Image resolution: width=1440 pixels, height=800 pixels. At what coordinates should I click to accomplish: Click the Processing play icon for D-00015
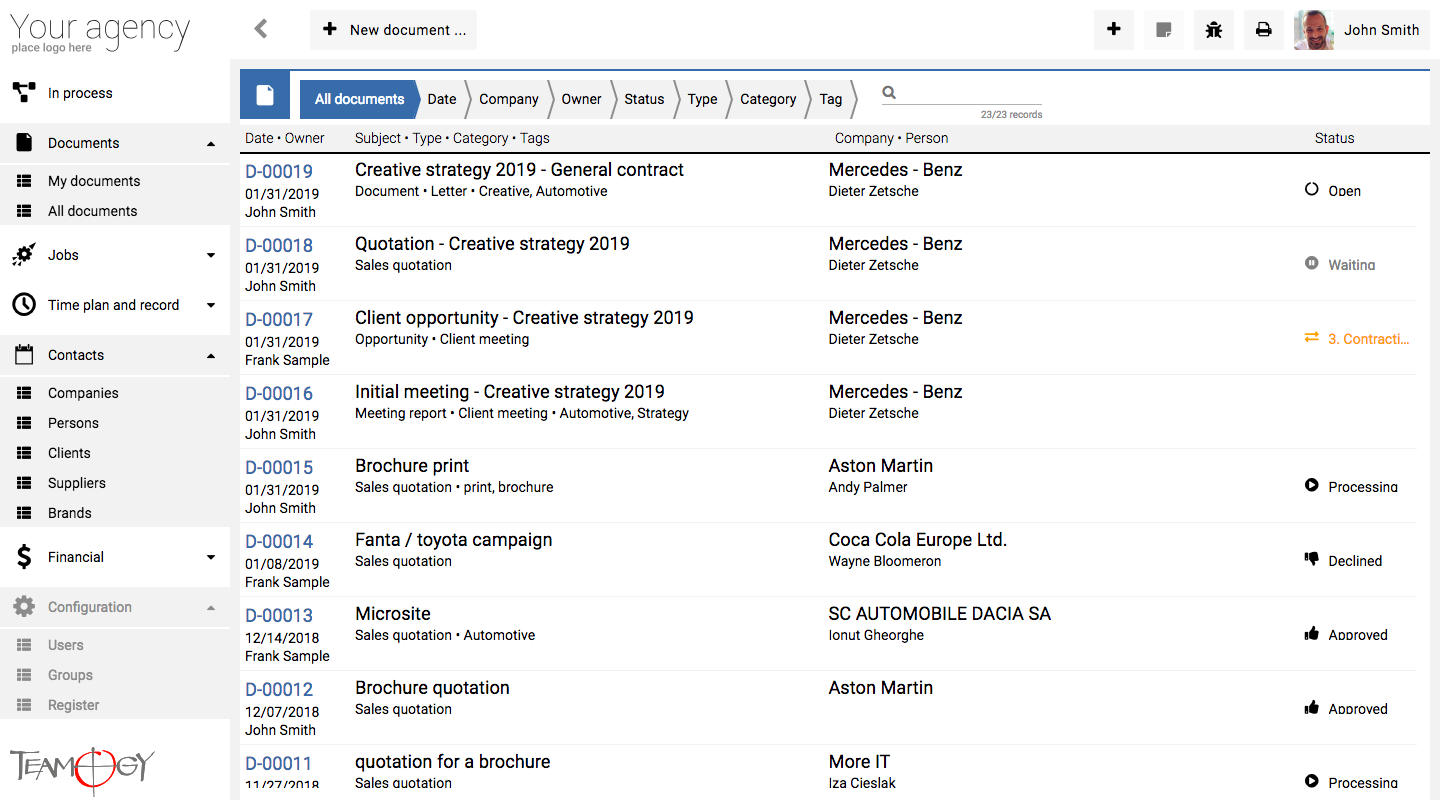pyautogui.click(x=1312, y=485)
